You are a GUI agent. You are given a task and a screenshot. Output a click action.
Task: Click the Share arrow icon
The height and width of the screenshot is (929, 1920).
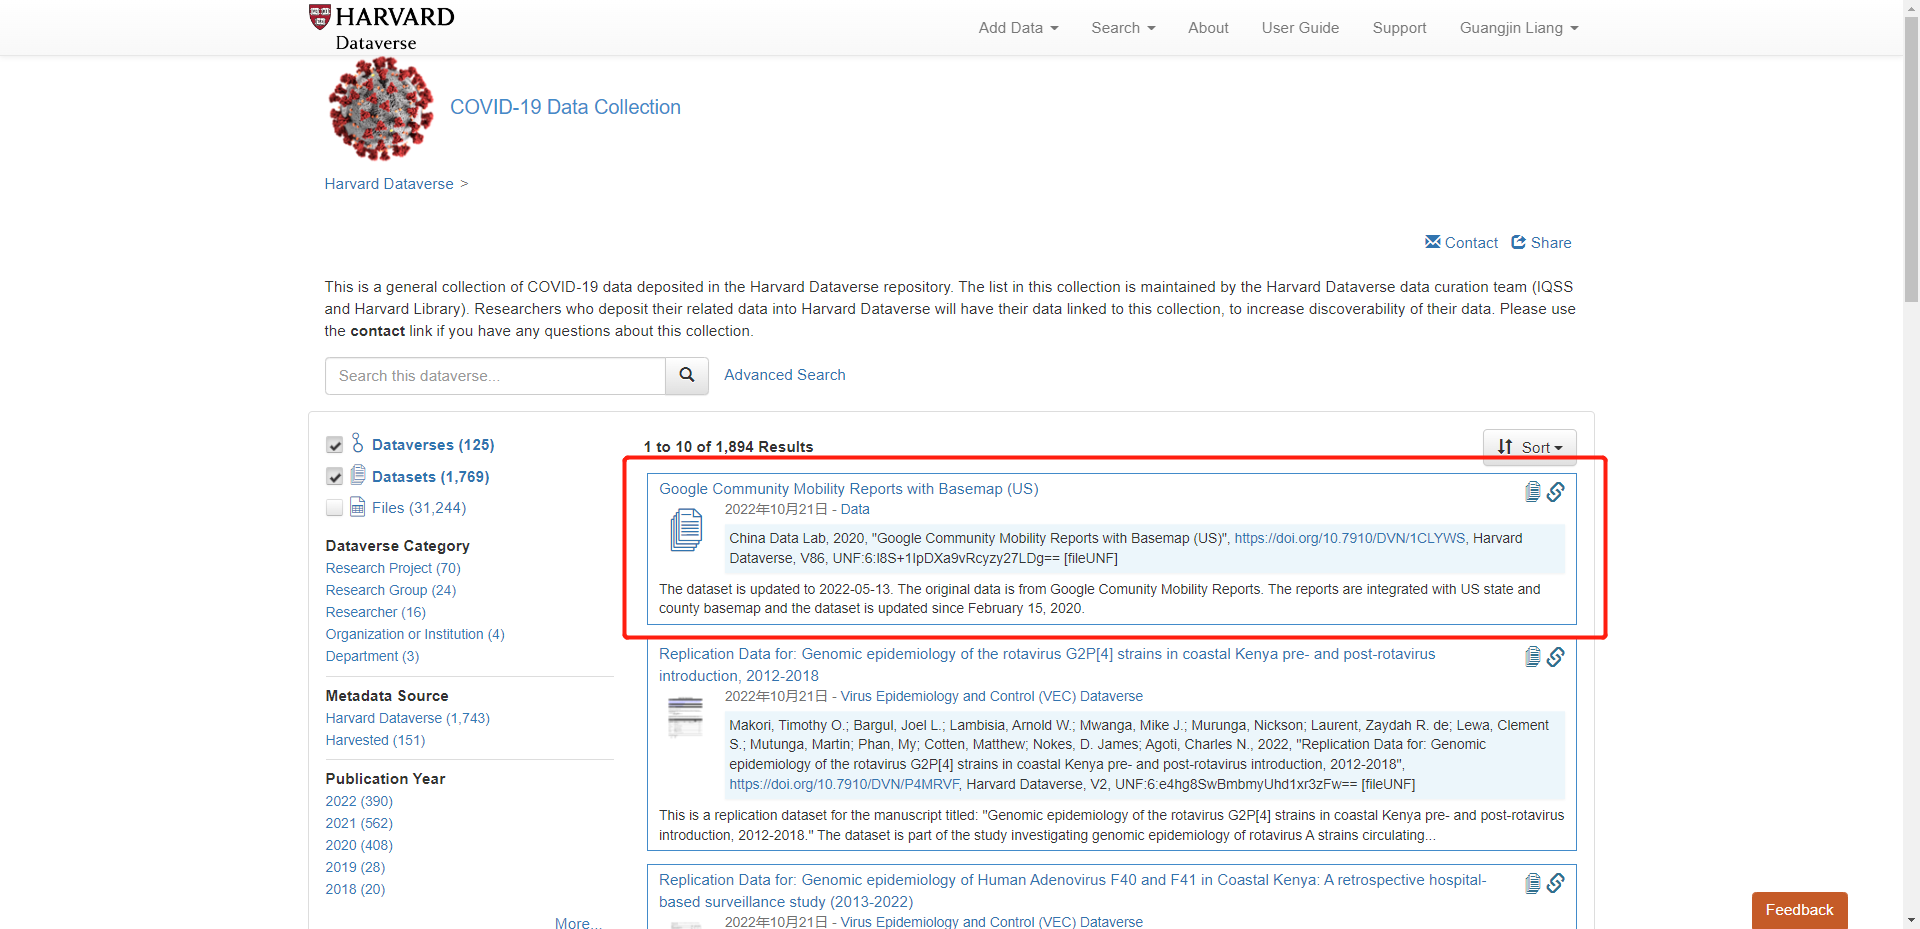click(1519, 242)
